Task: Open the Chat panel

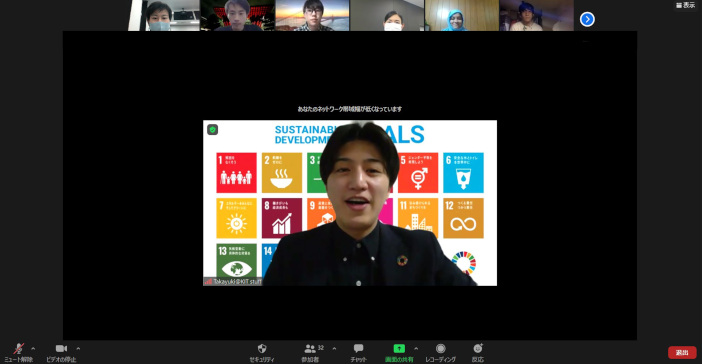Action: [x=358, y=352]
